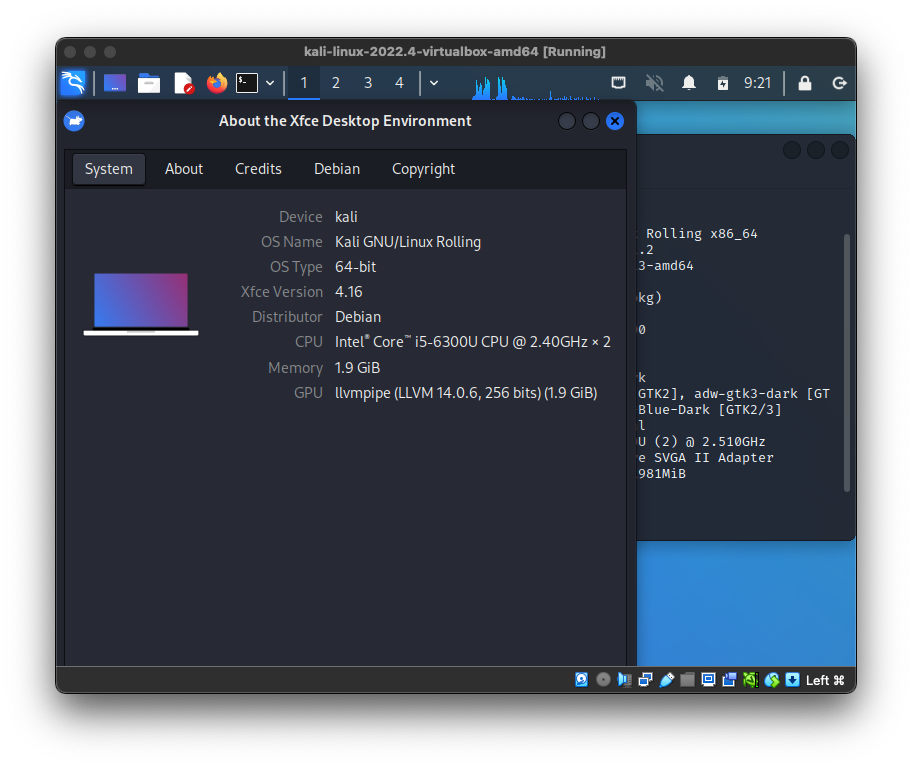Image resolution: width=912 pixels, height=767 pixels.
Task: Click the log out button in panel
Action: [840, 83]
